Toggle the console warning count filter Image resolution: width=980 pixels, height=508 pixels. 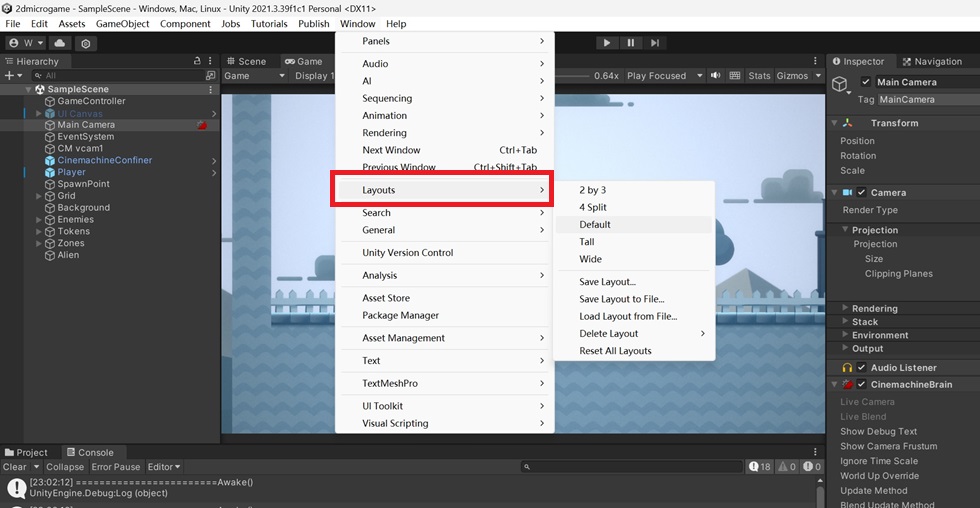[x=787, y=467]
